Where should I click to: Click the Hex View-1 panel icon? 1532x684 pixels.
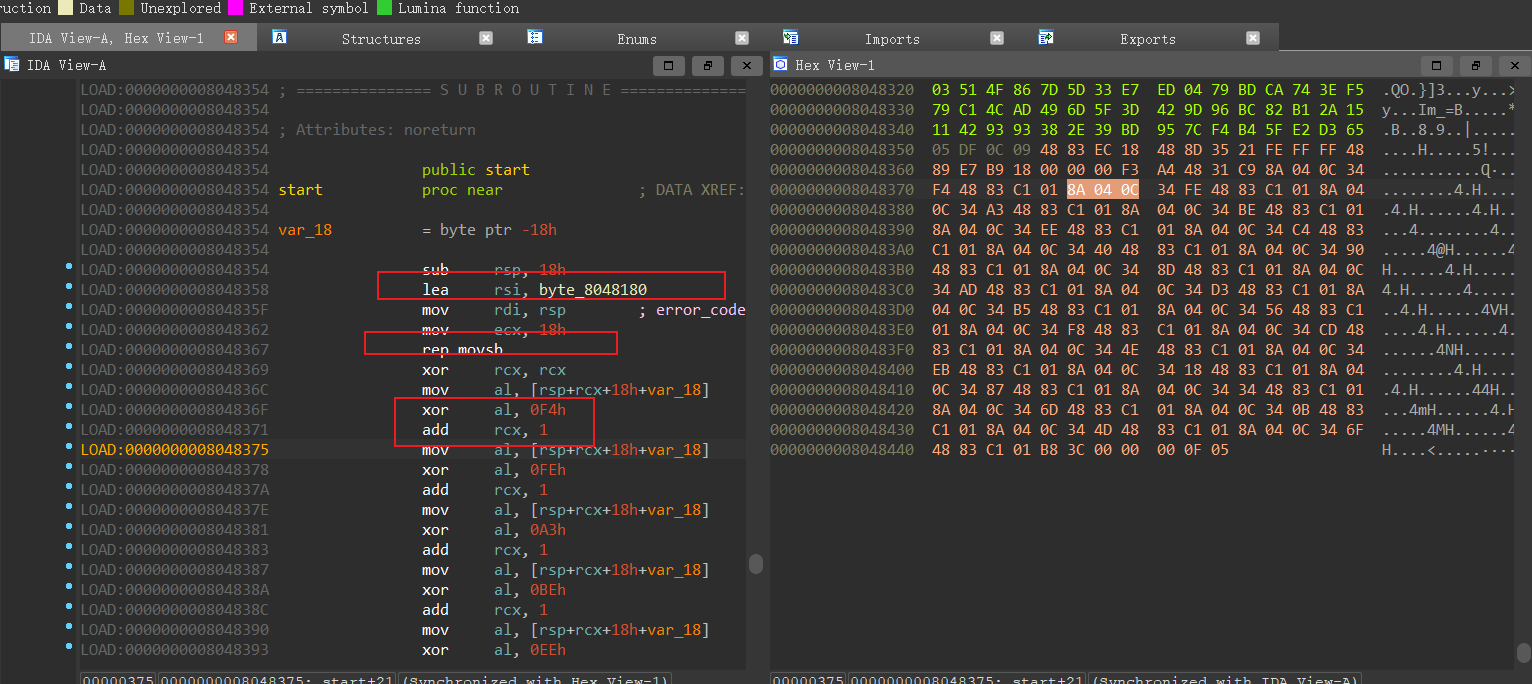click(x=781, y=65)
